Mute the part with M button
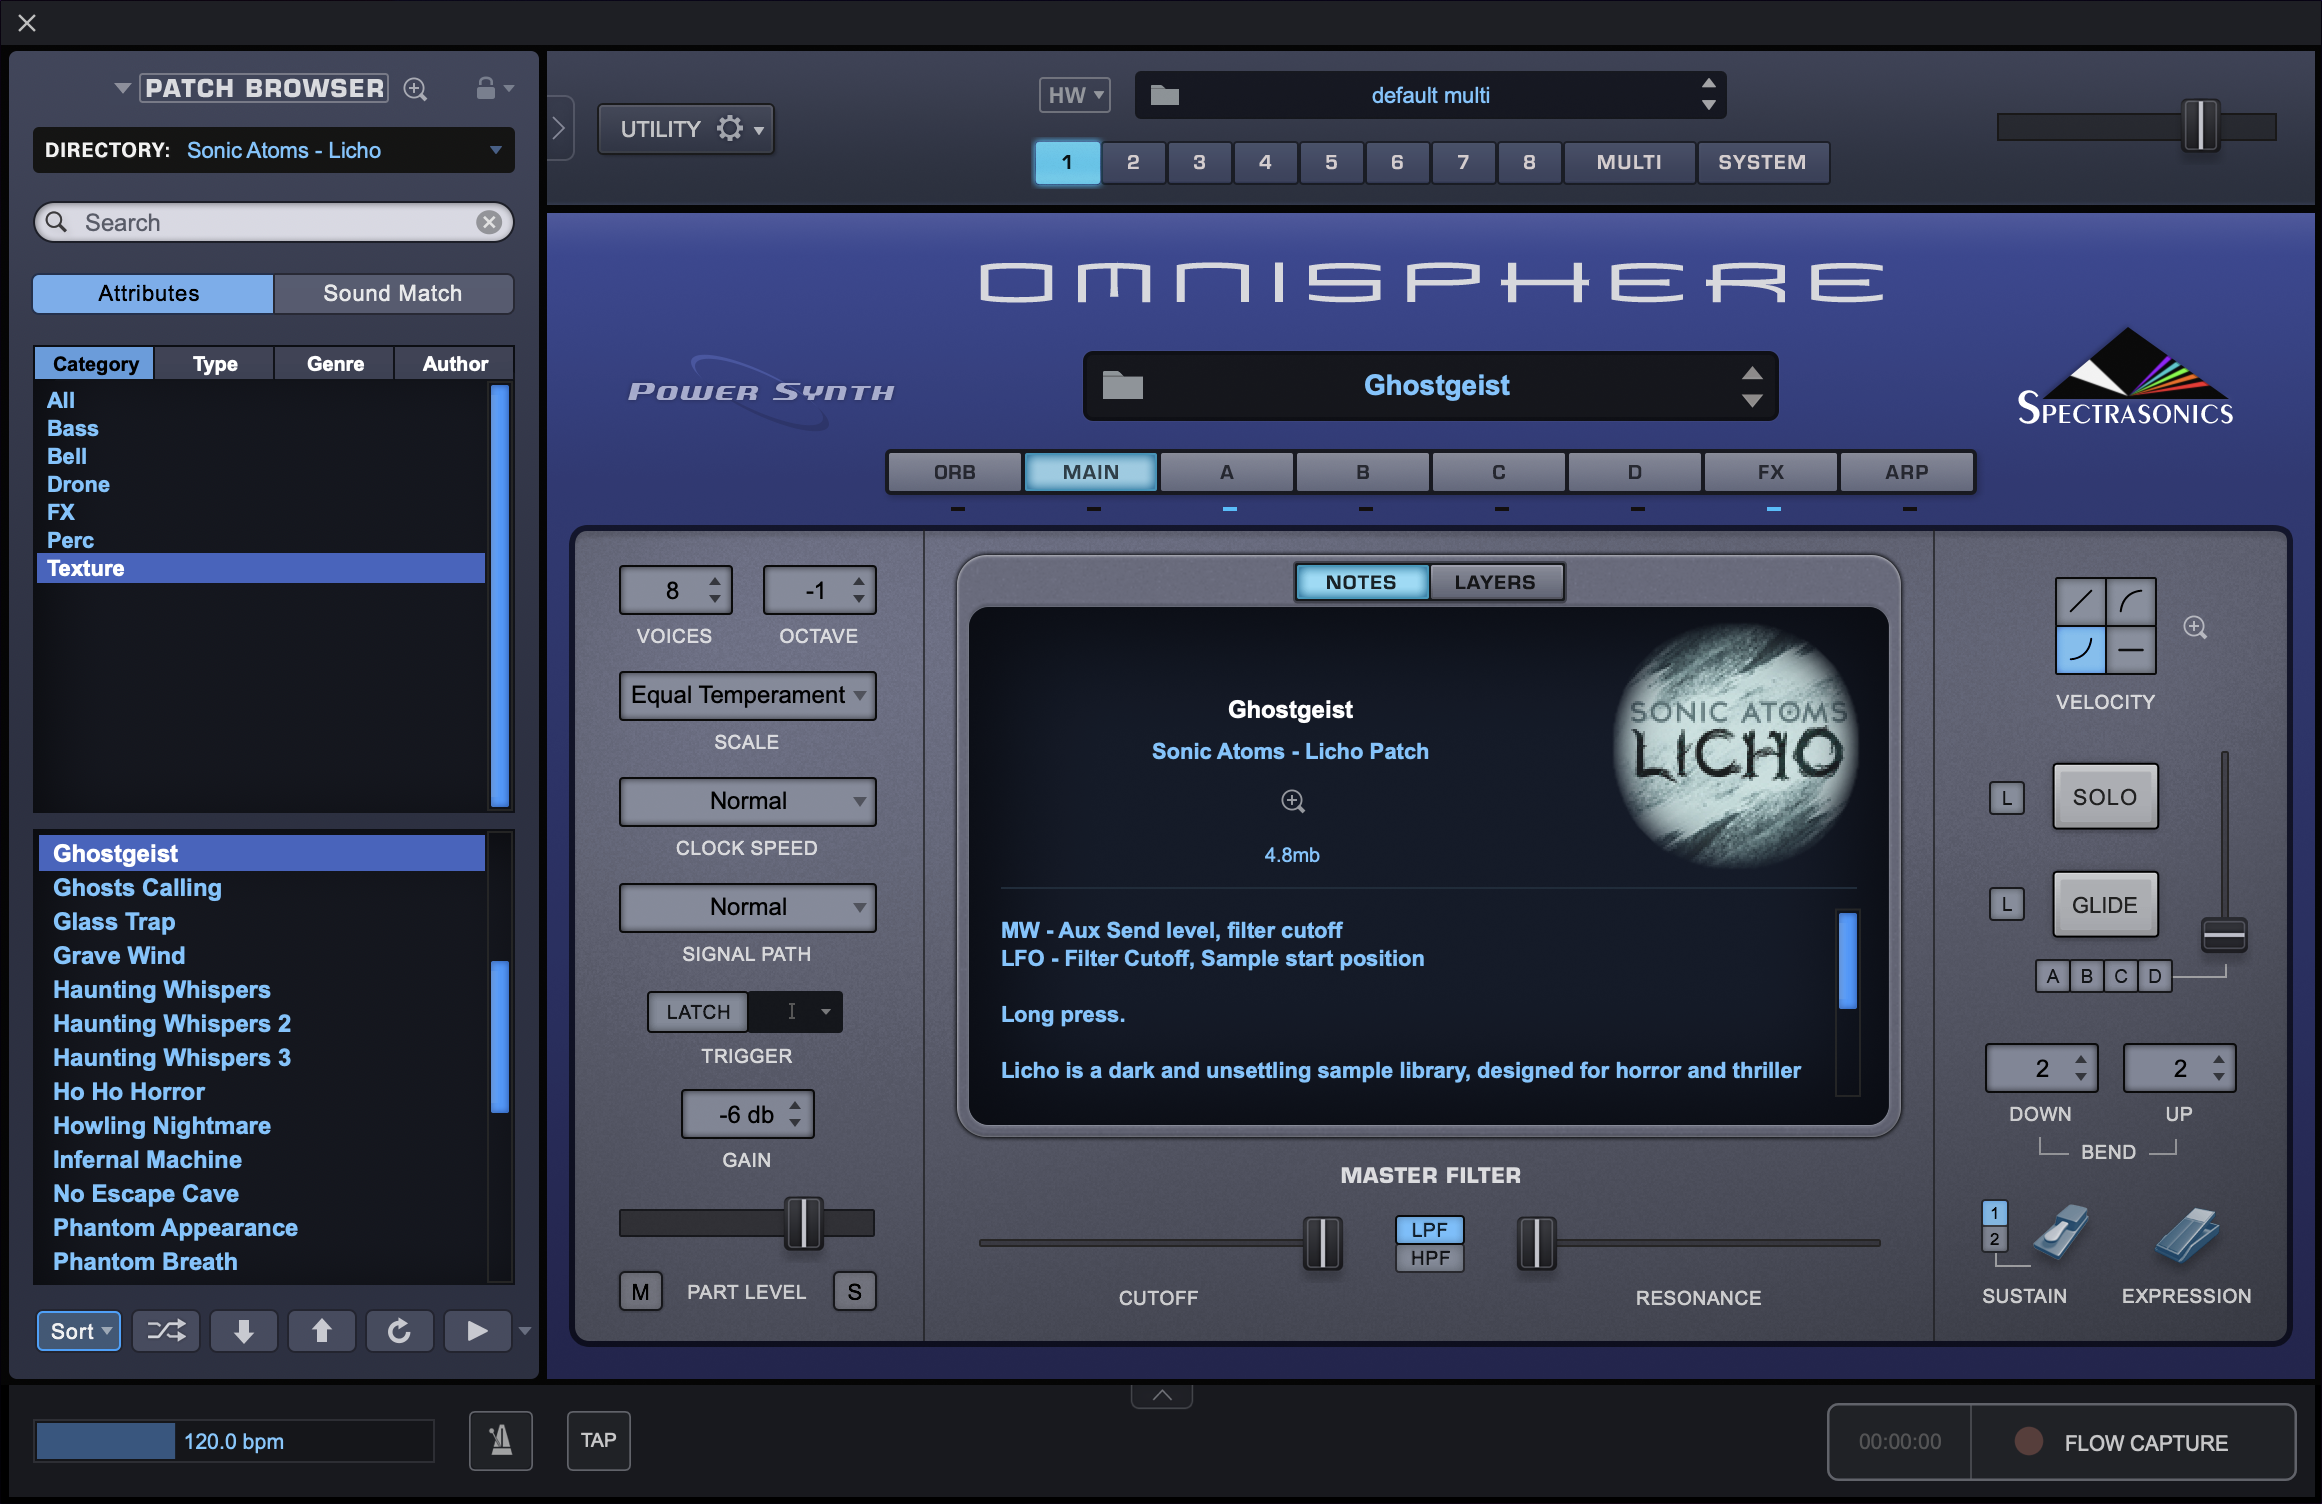Viewport: 2322px width, 1504px height. (641, 1292)
